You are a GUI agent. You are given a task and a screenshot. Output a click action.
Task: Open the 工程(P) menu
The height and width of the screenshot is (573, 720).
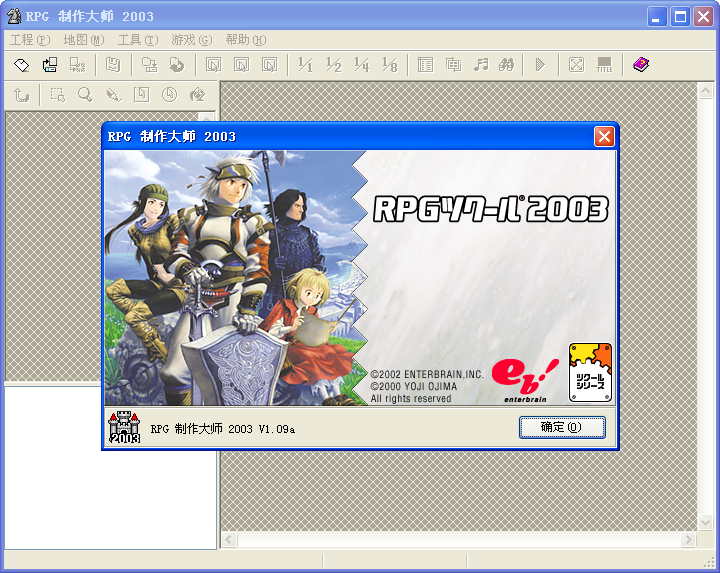[30, 40]
